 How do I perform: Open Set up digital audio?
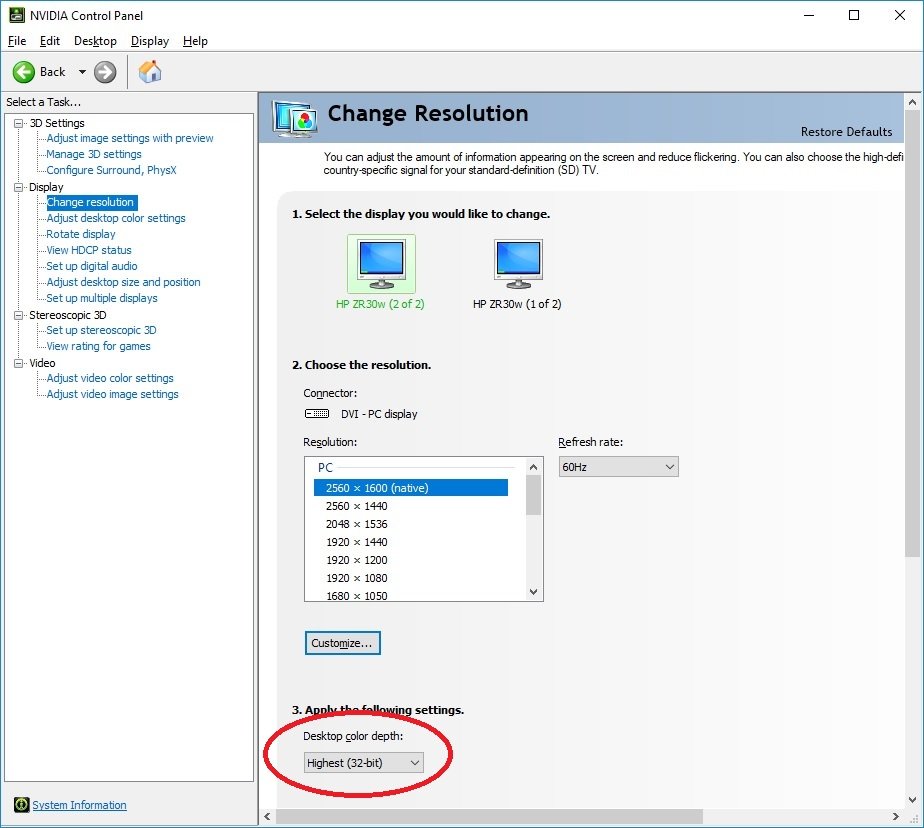[91, 266]
